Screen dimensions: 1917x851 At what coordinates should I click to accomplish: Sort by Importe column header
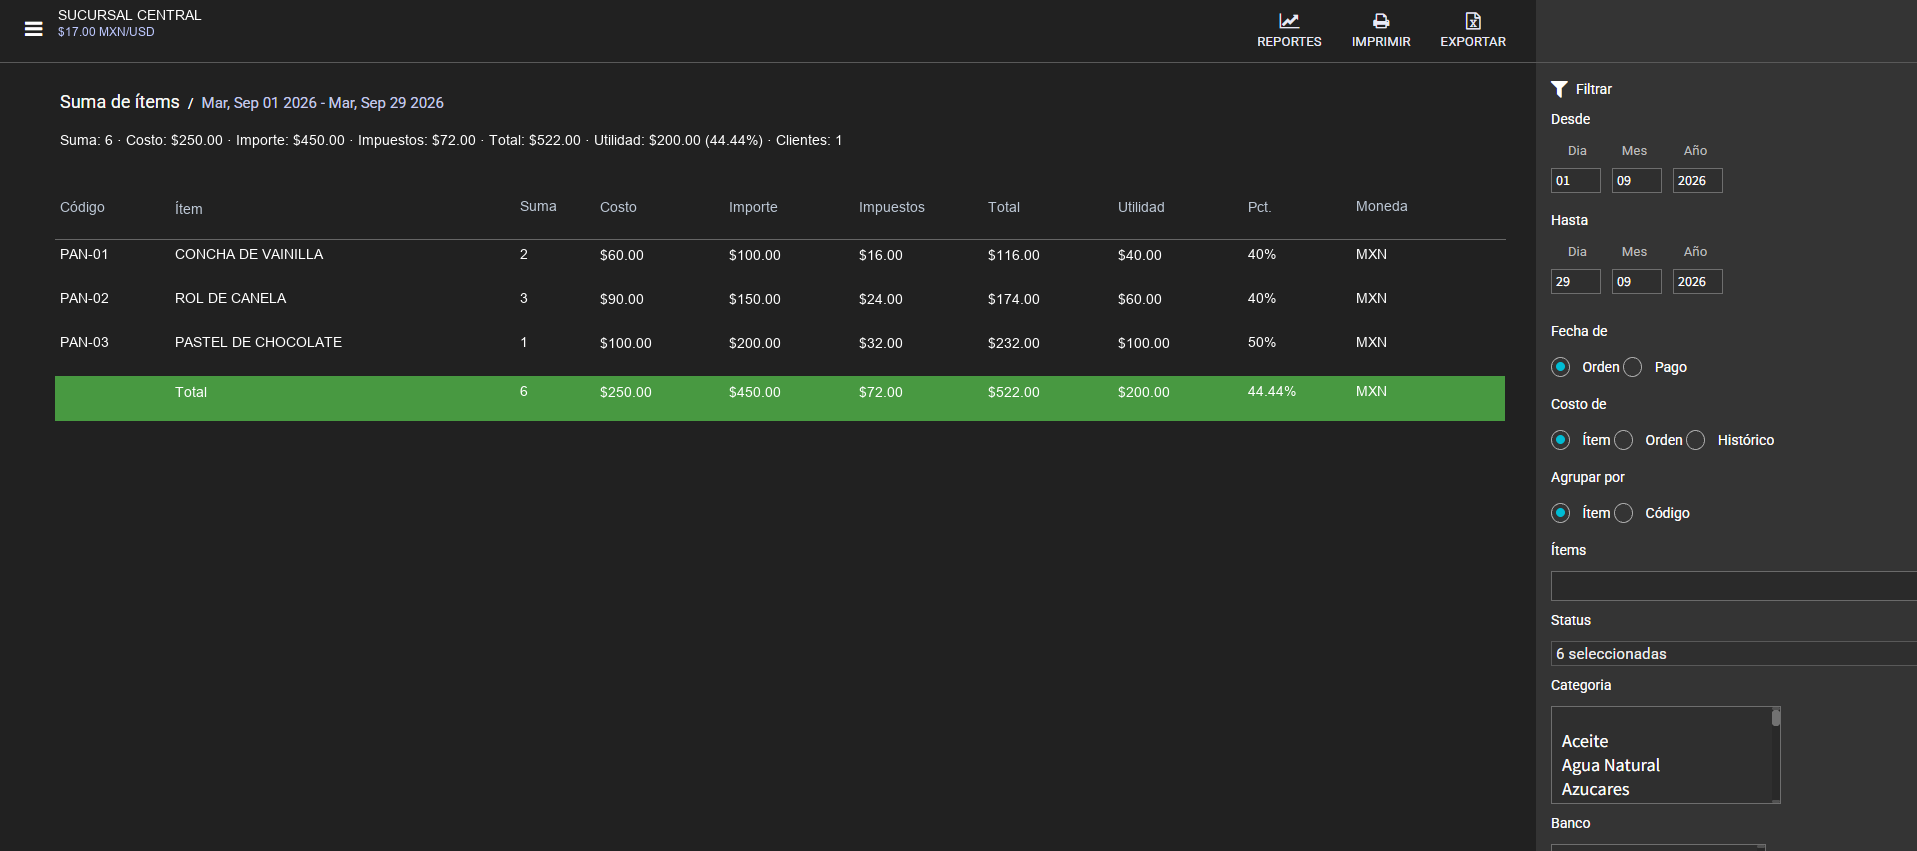click(753, 207)
